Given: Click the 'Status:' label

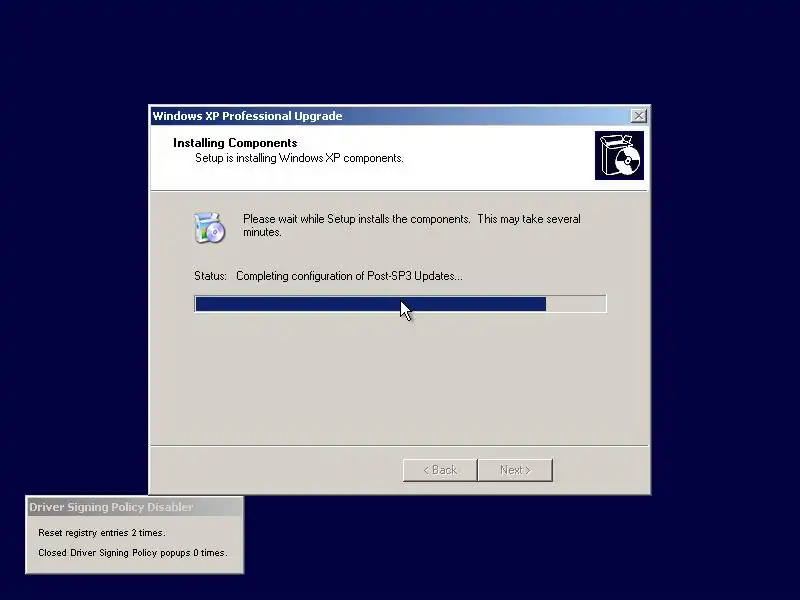Looking at the screenshot, I should [210, 276].
